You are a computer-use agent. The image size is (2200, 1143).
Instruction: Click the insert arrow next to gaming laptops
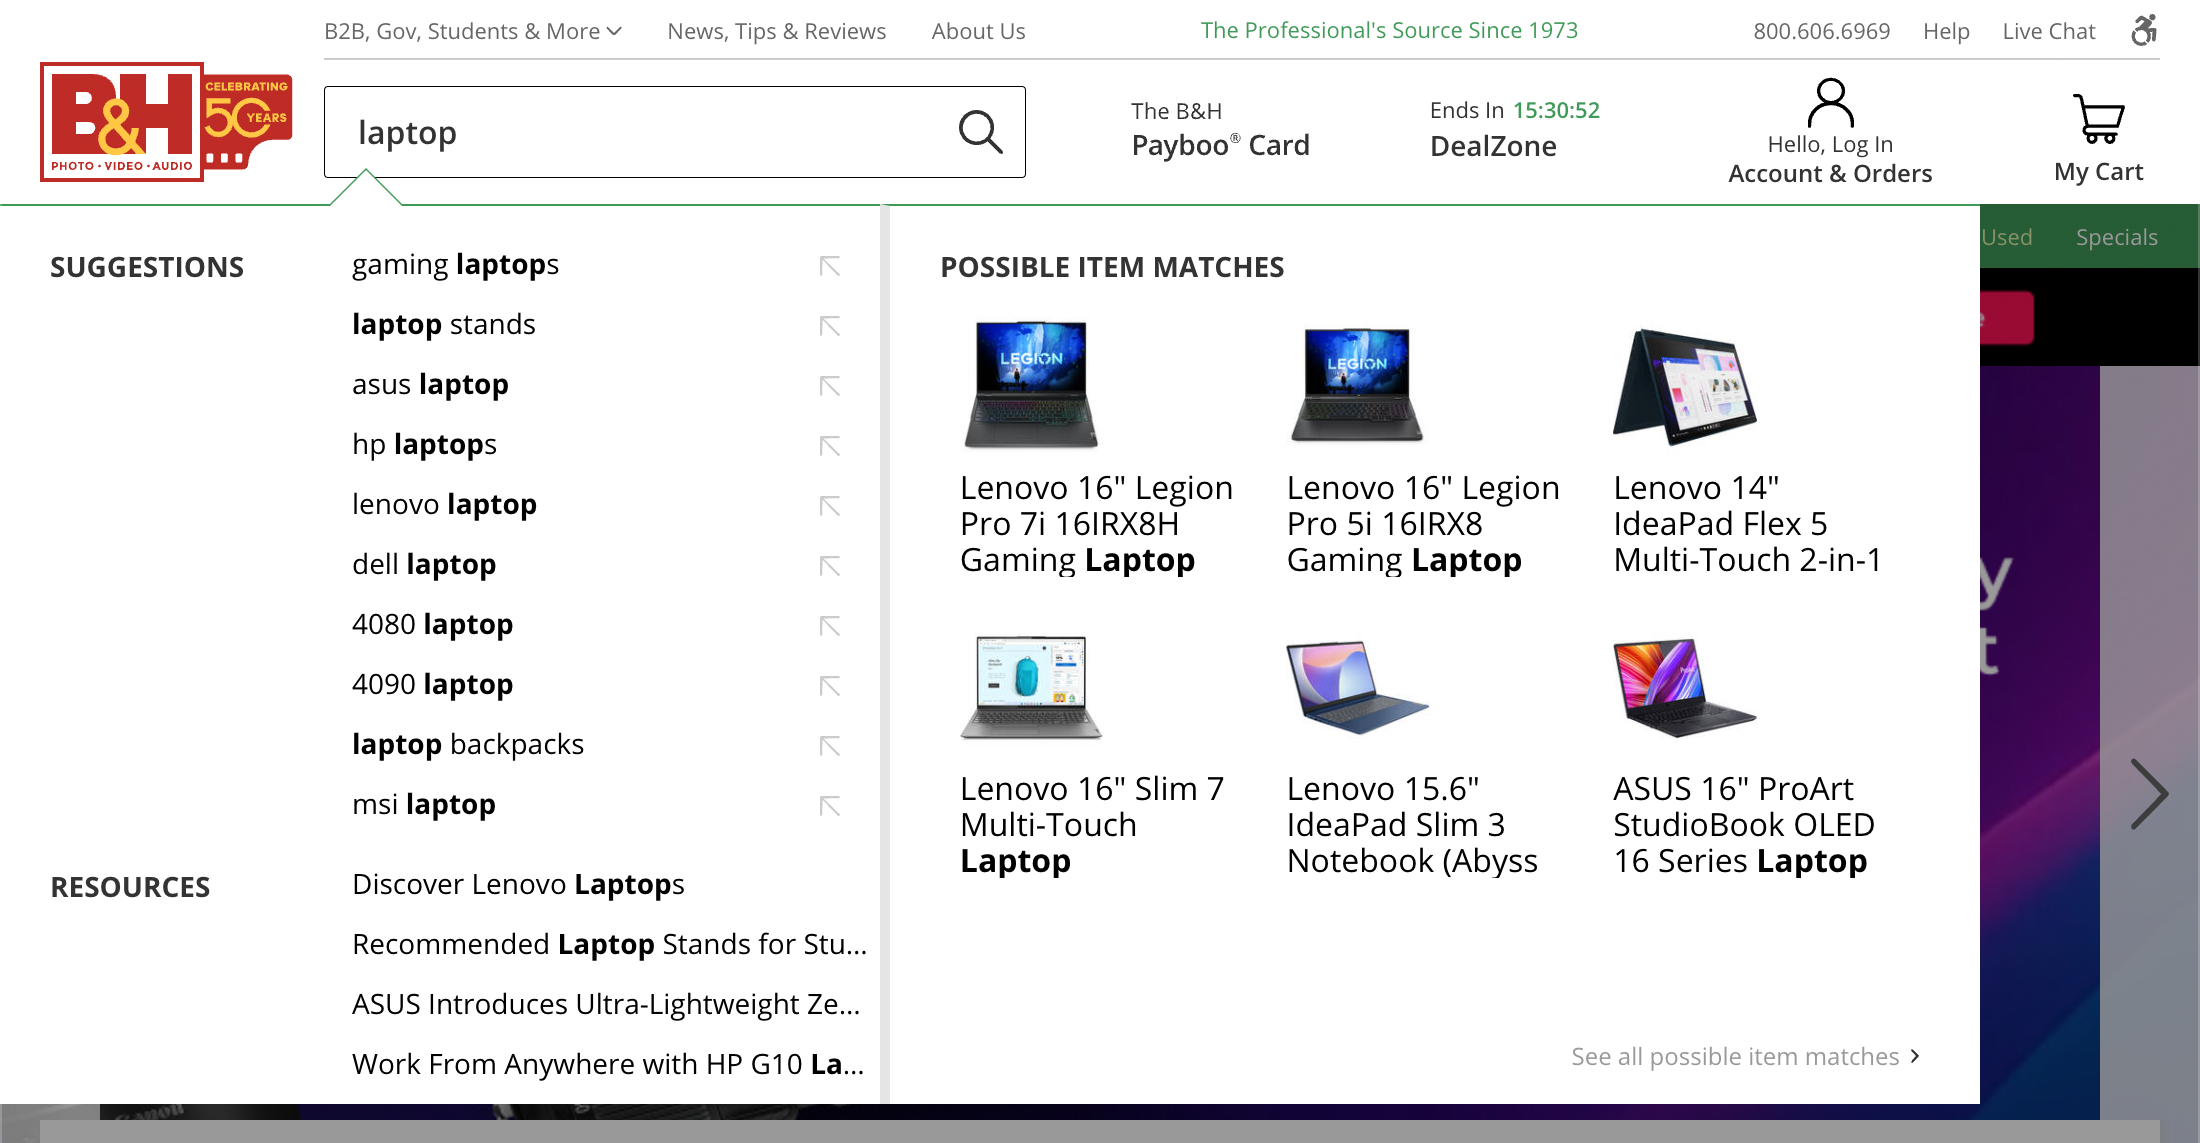click(830, 265)
